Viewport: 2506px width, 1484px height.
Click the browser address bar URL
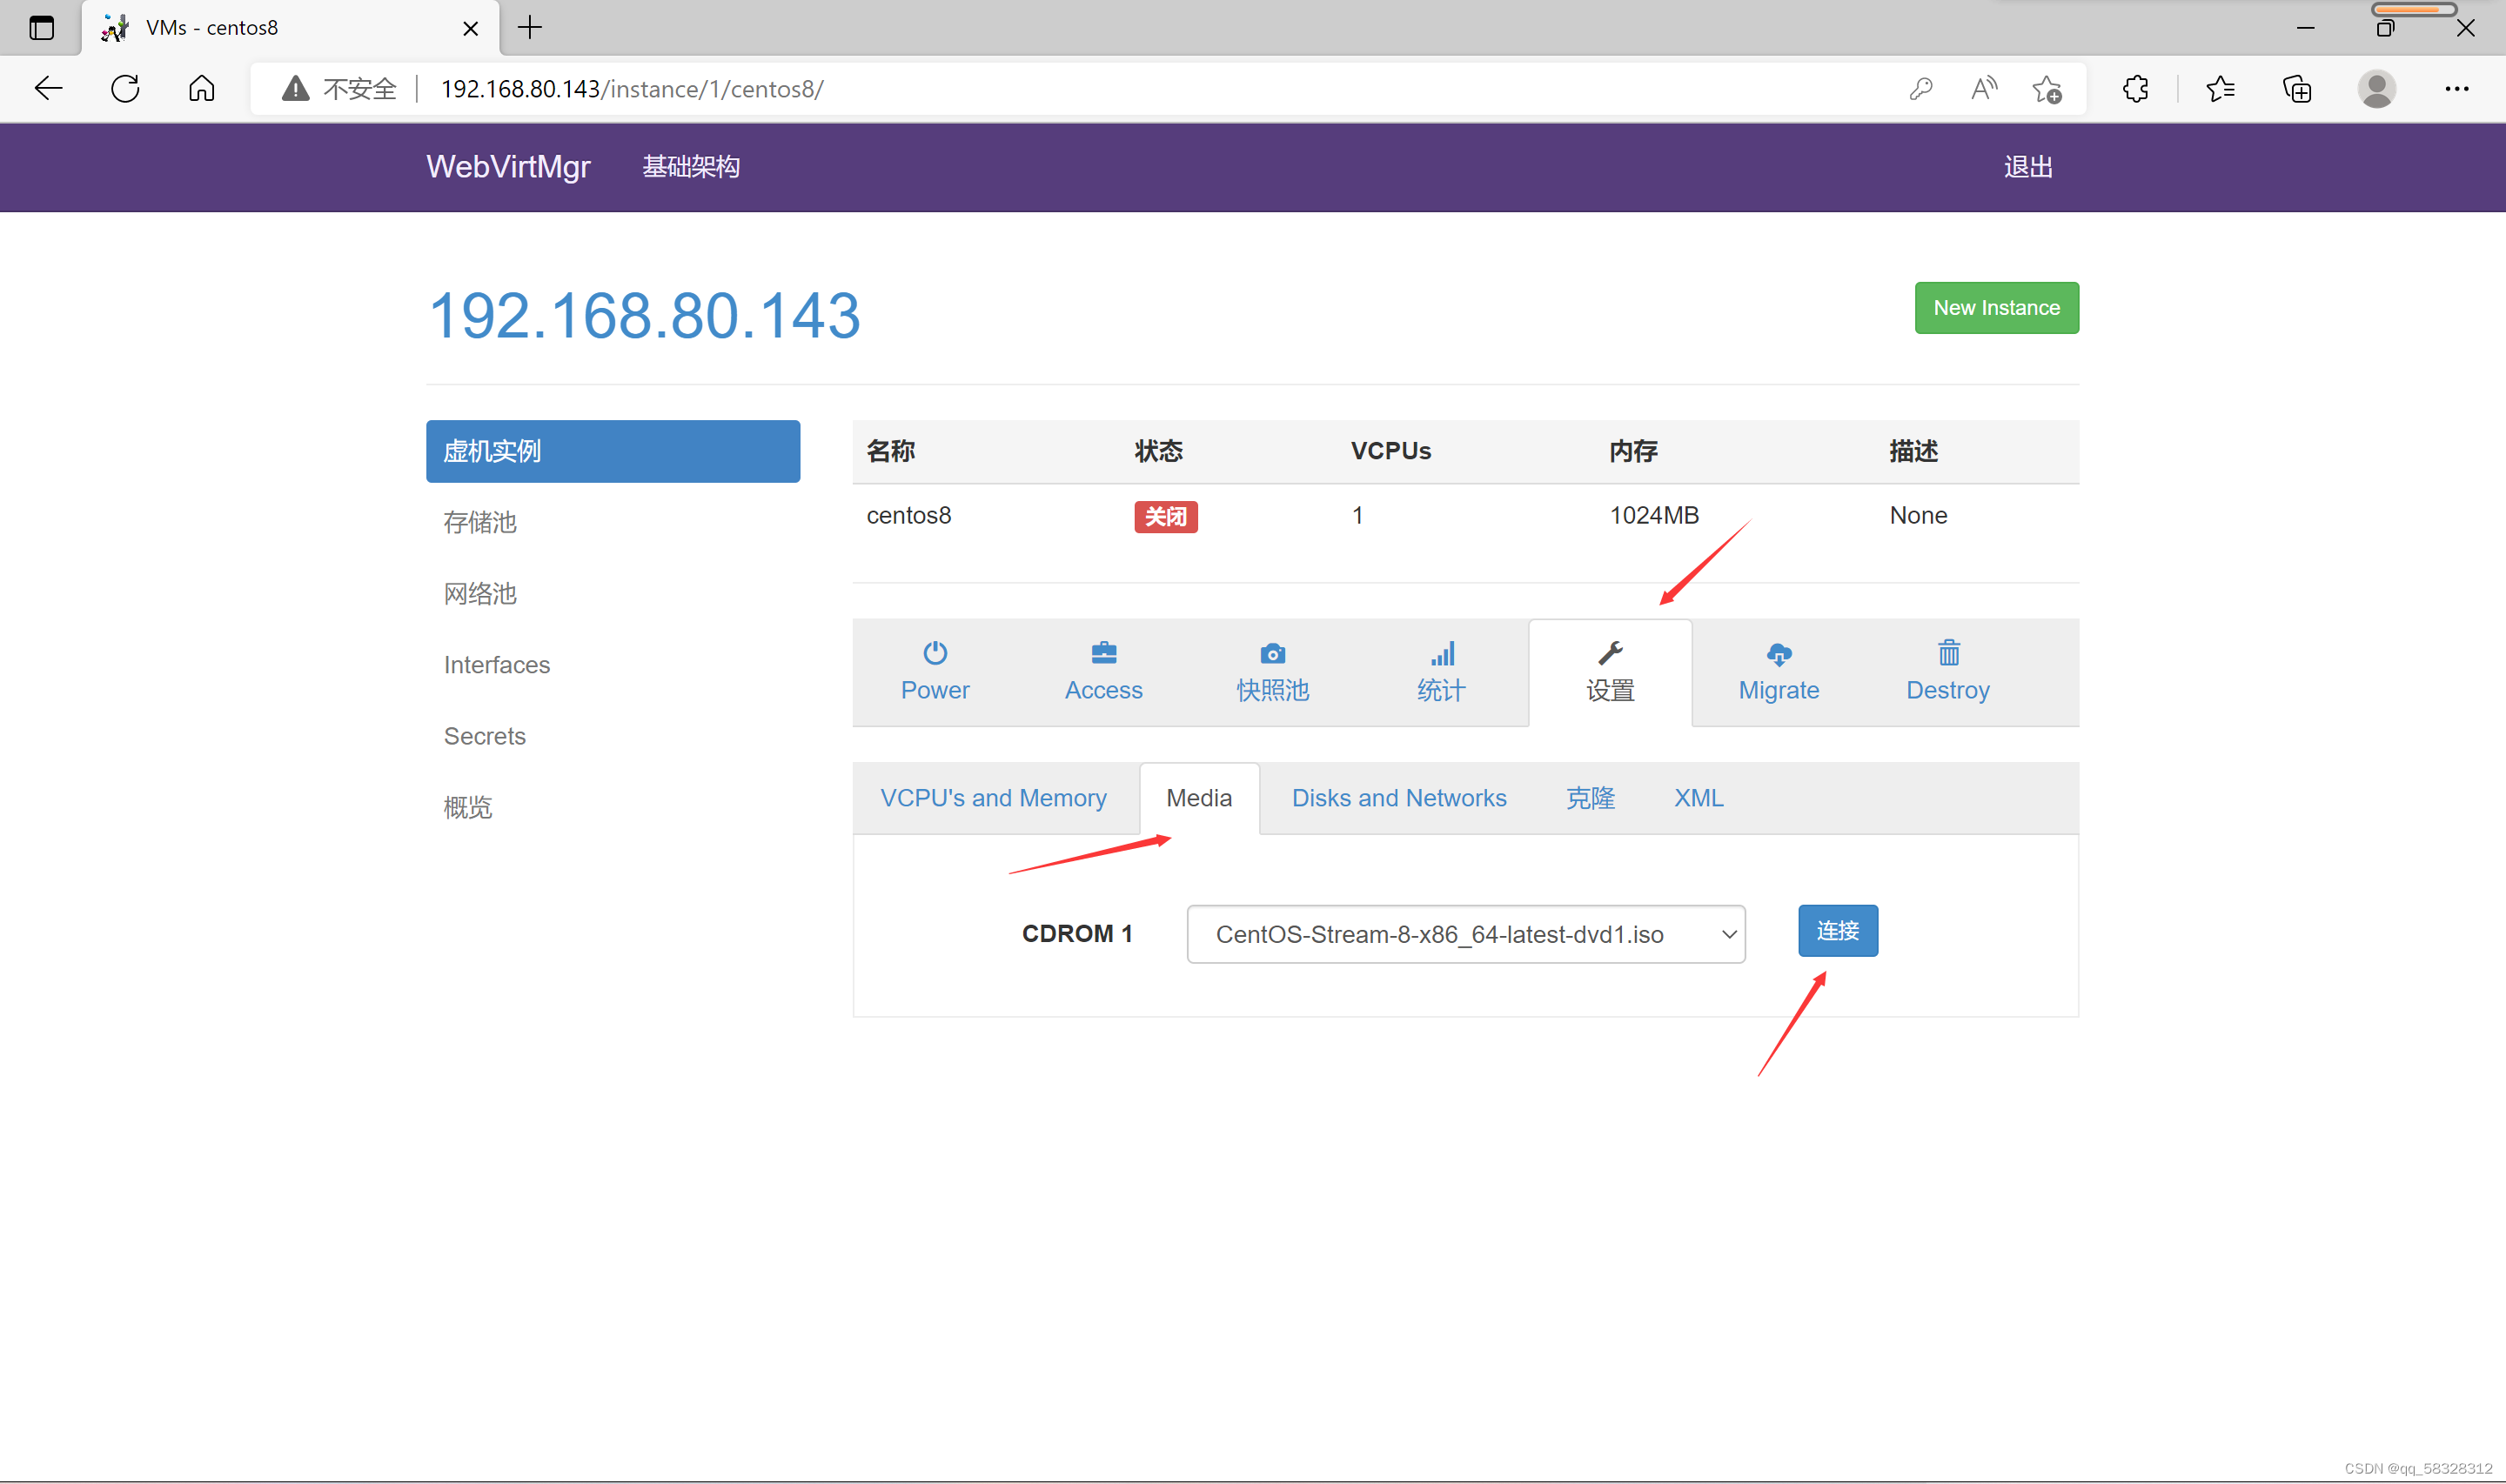(x=632, y=89)
